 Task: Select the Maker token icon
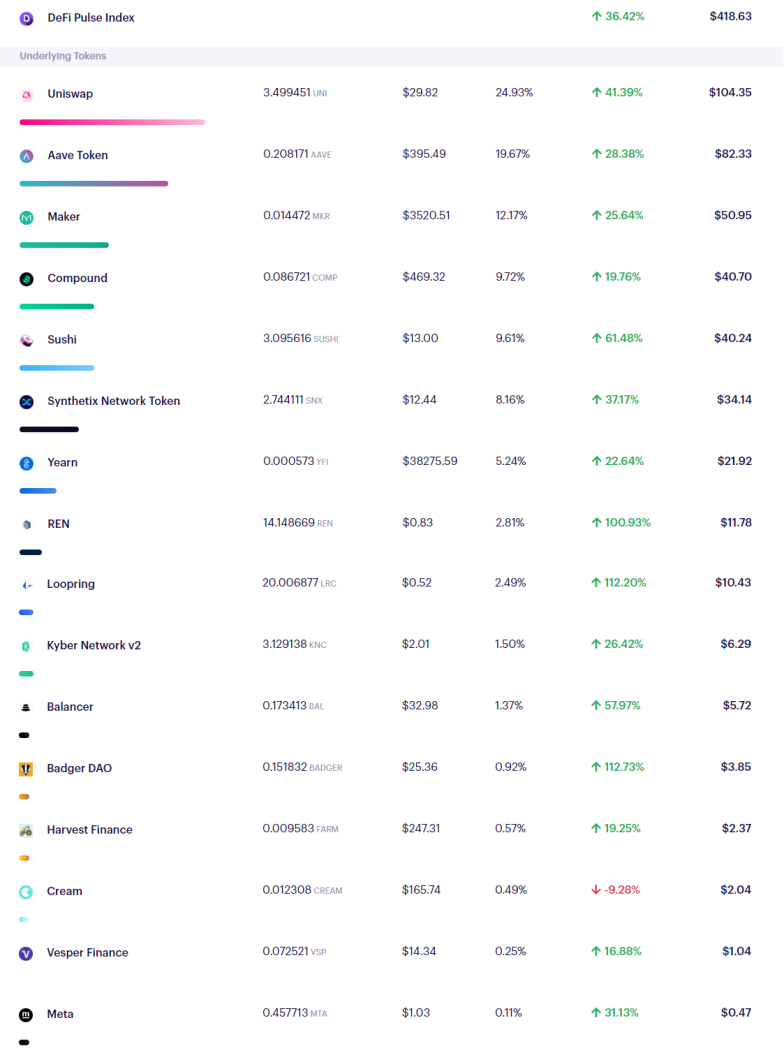pyautogui.click(x=26, y=217)
